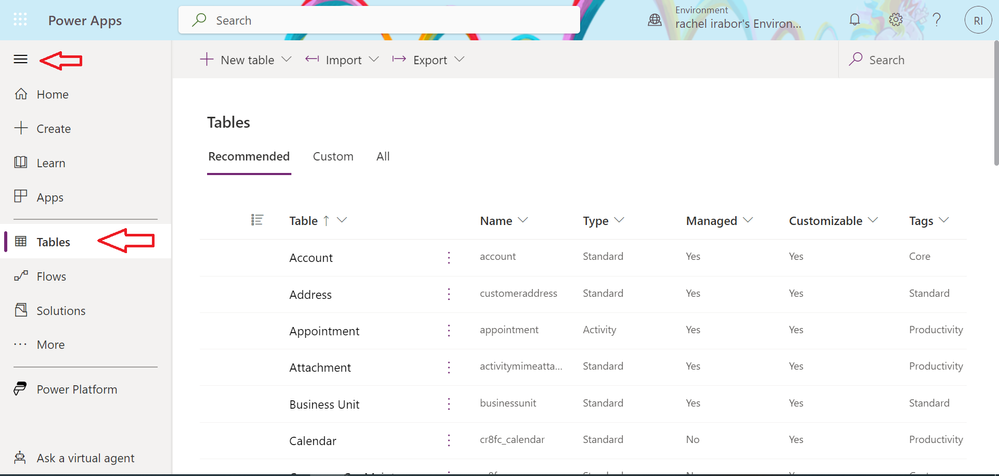
Task: Open more options dots for Calendar row
Action: point(449,440)
